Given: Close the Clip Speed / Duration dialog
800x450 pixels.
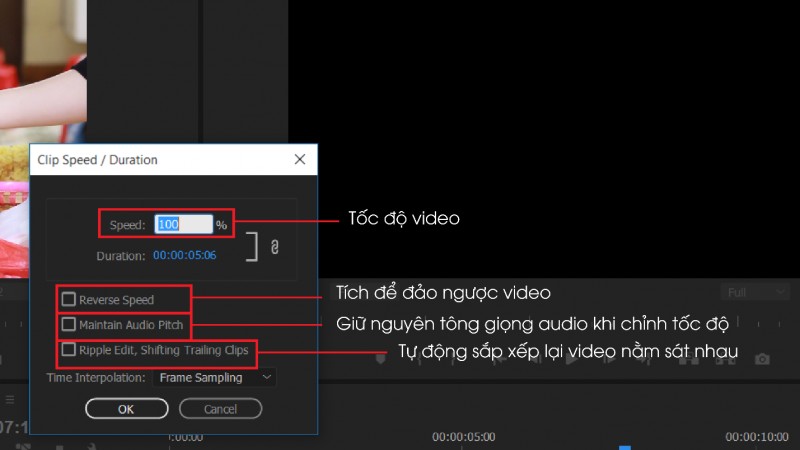Looking at the screenshot, I should [300, 159].
